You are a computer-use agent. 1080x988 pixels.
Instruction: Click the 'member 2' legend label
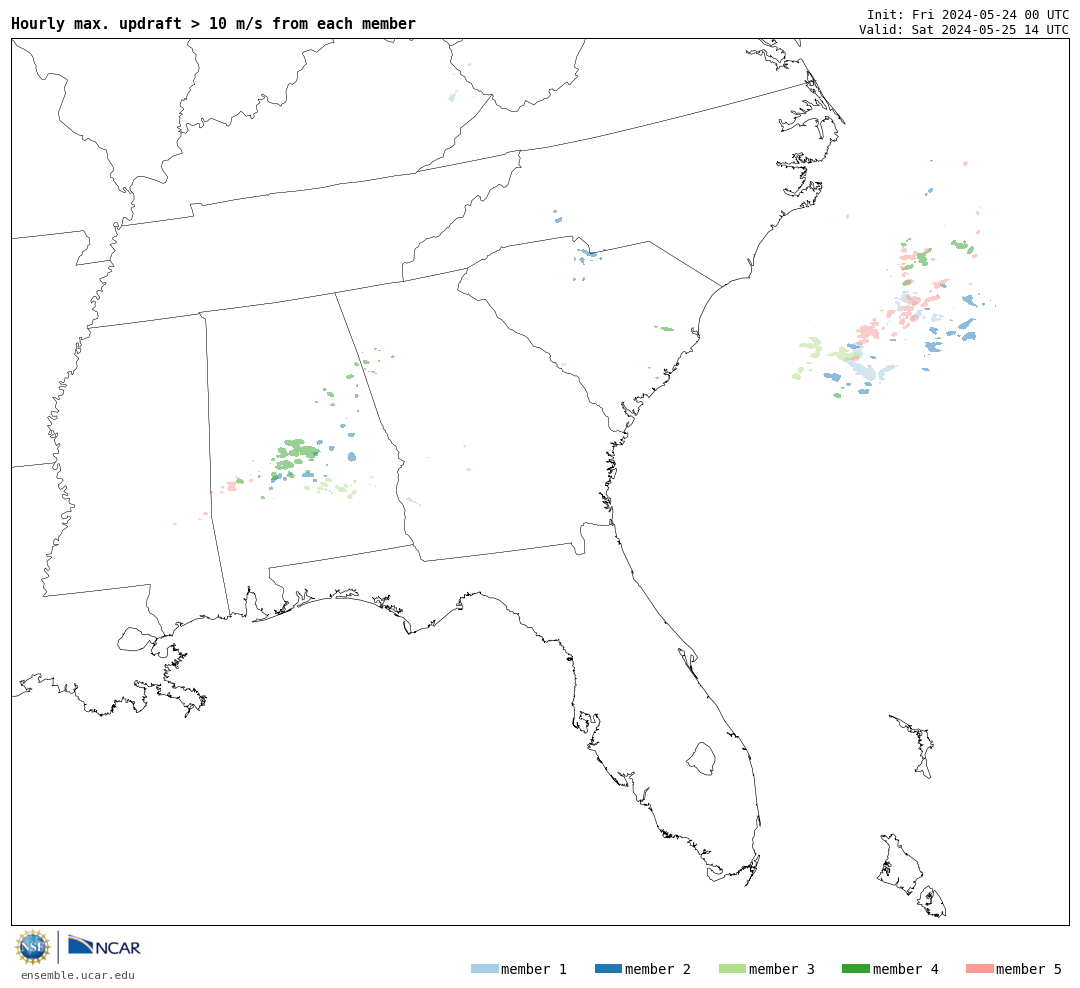[x=658, y=969]
